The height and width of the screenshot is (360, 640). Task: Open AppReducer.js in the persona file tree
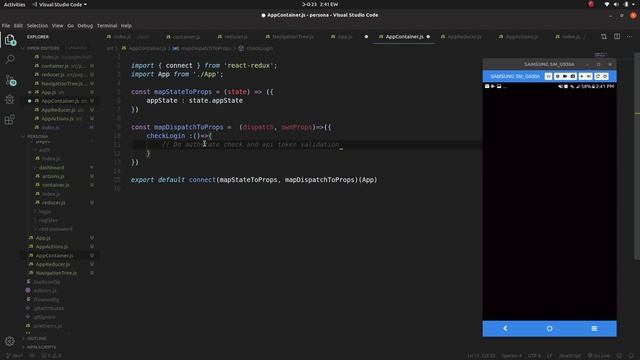click(x=53, y=264)
